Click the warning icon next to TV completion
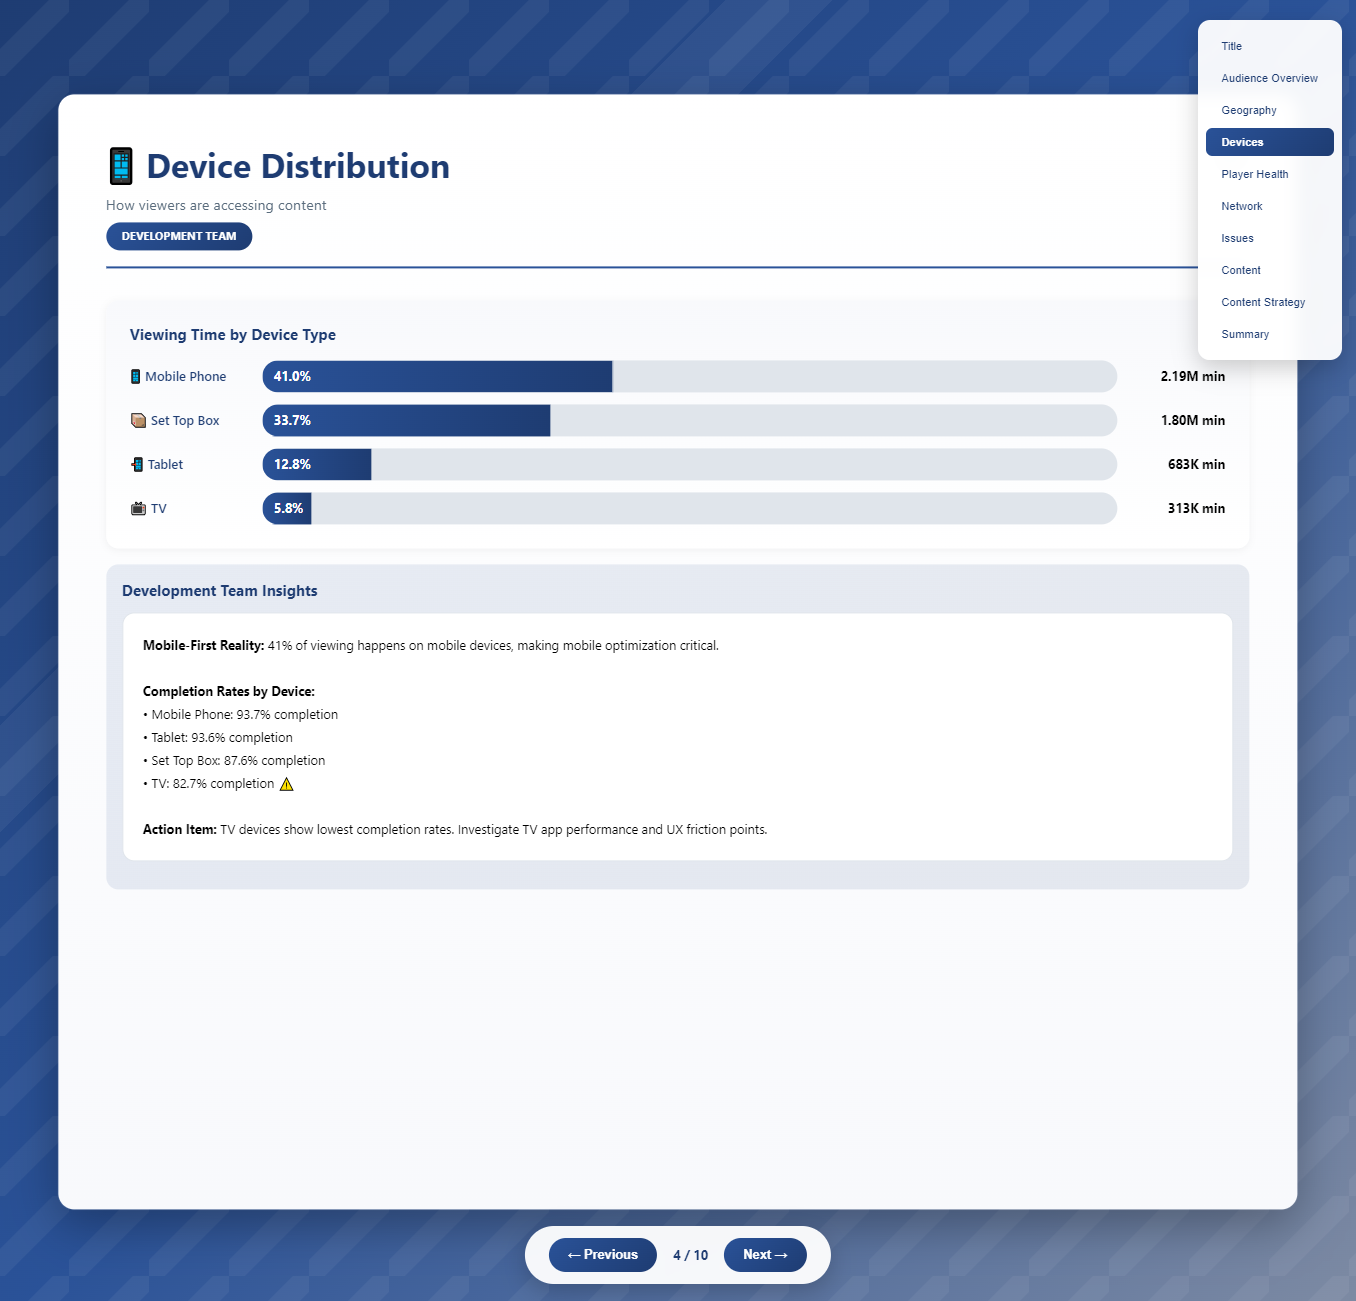Image resolution: width=1356 pixels, height=1301 pixels. click(287, 784)
